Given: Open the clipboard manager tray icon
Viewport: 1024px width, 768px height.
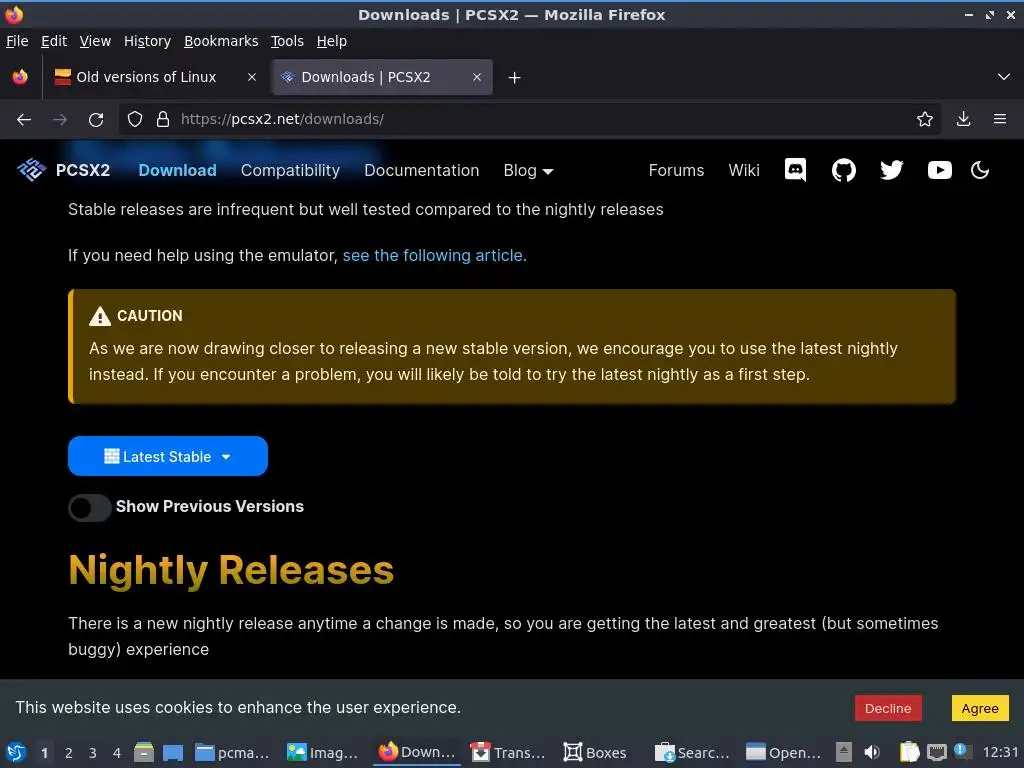Looking at the screenshot, I should (x=909, y=752).
